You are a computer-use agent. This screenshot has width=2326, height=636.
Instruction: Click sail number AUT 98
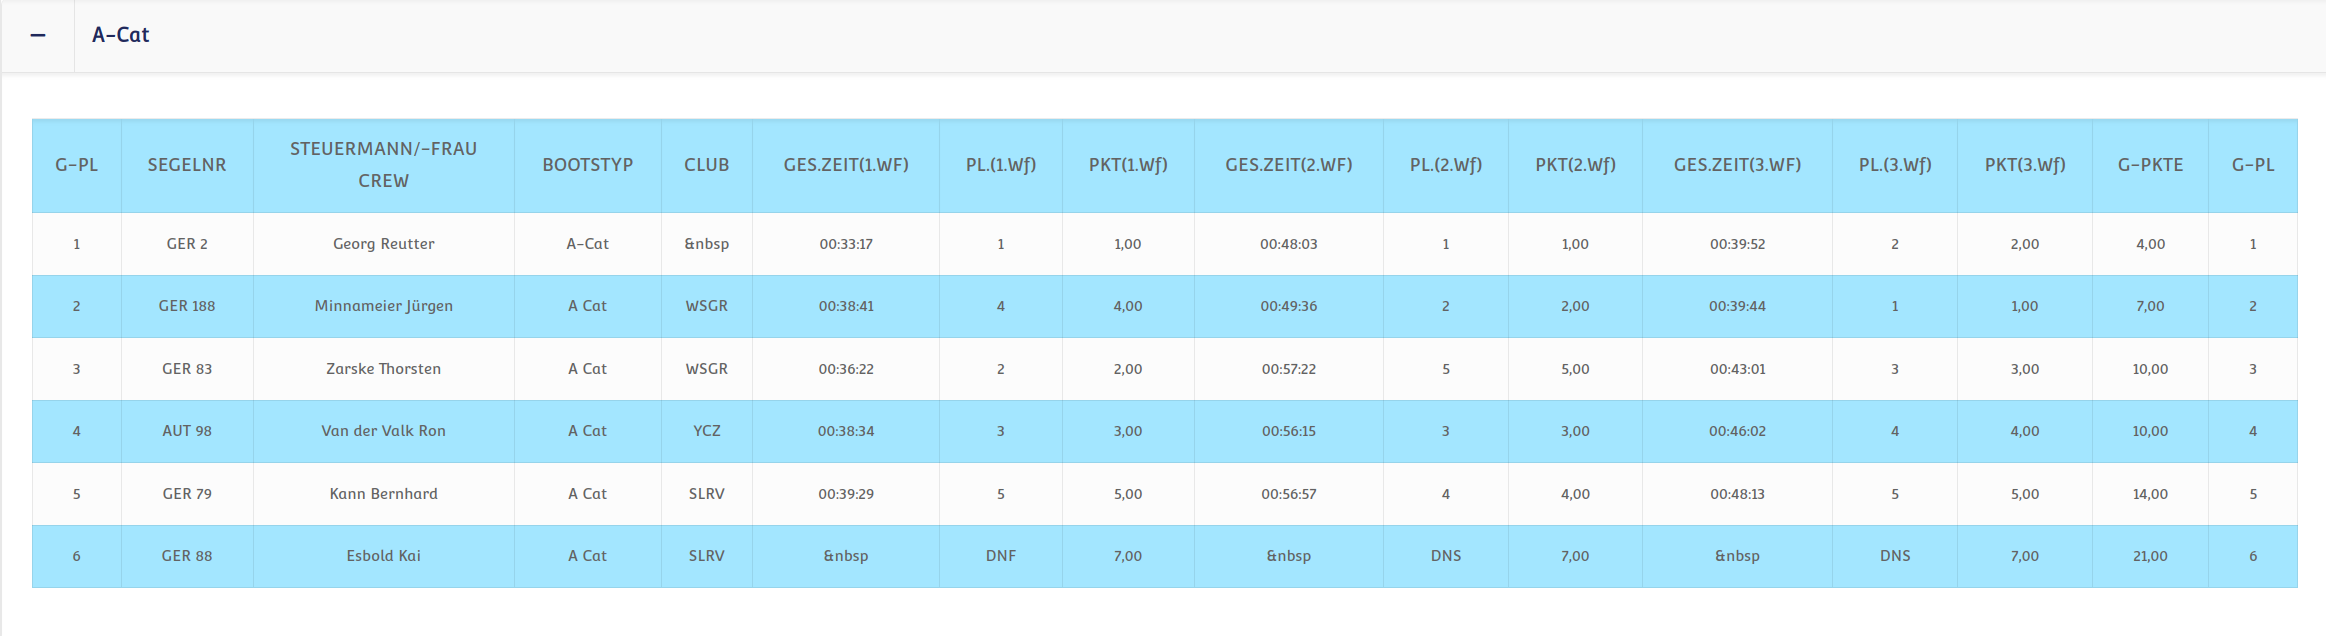[x=187, y=431]
